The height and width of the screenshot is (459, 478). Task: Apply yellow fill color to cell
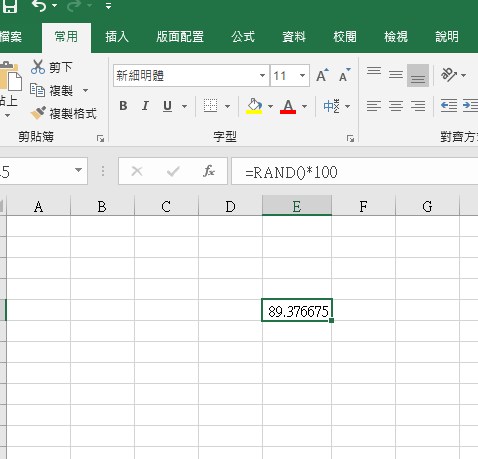[x=254, y=106]
